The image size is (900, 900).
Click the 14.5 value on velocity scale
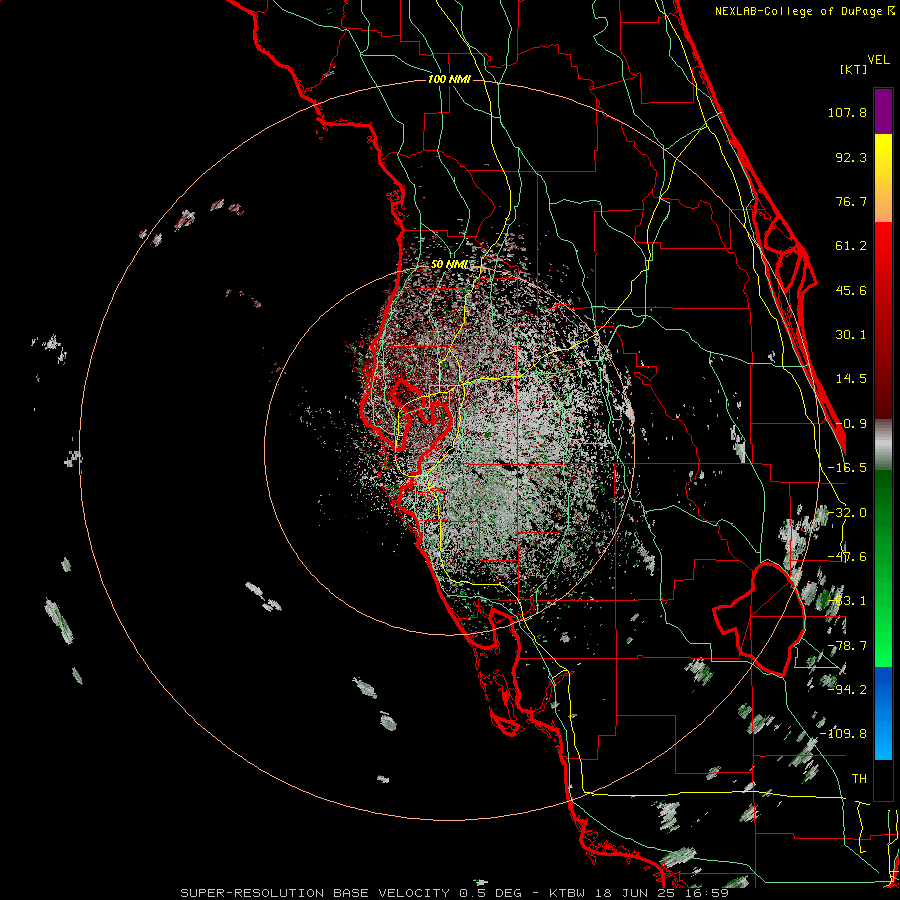pos(851,379)
